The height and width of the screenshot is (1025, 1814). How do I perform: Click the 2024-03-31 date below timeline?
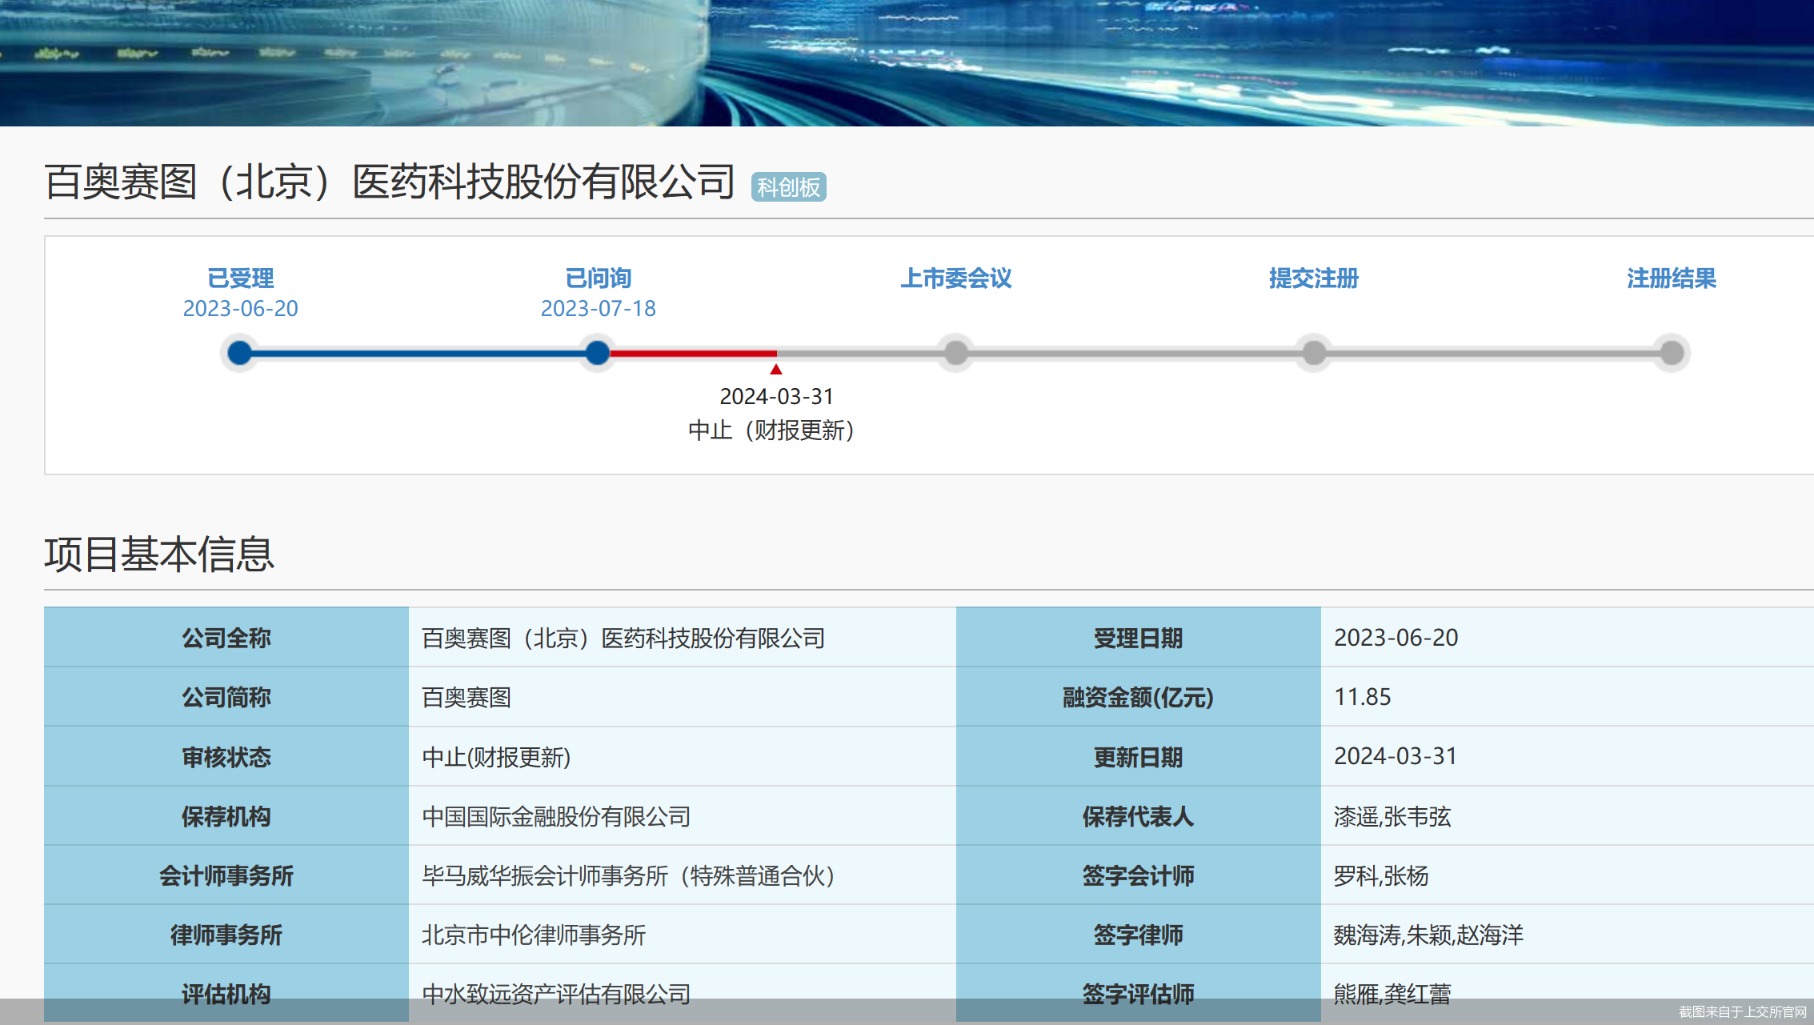pos(776,397)
